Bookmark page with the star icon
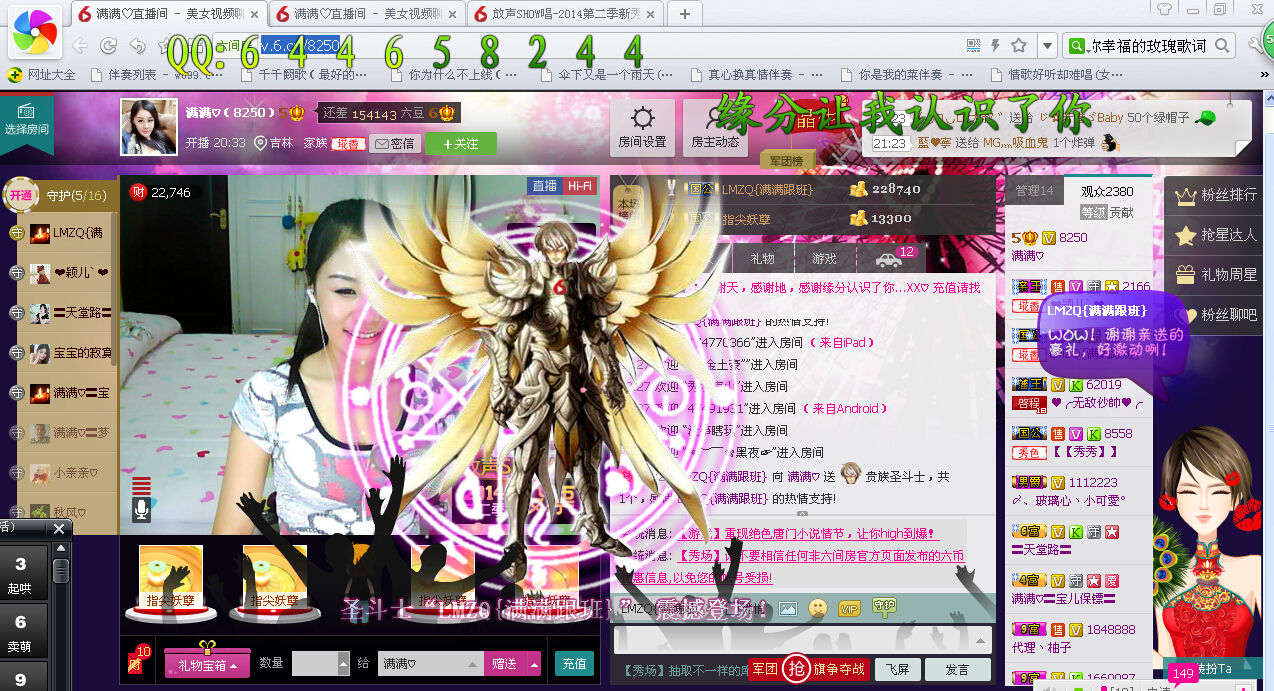 click(1019, 46)
